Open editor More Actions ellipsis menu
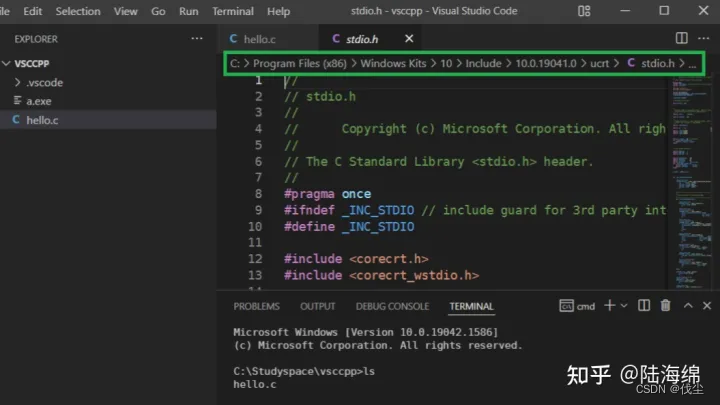 [x=703, y=39]
